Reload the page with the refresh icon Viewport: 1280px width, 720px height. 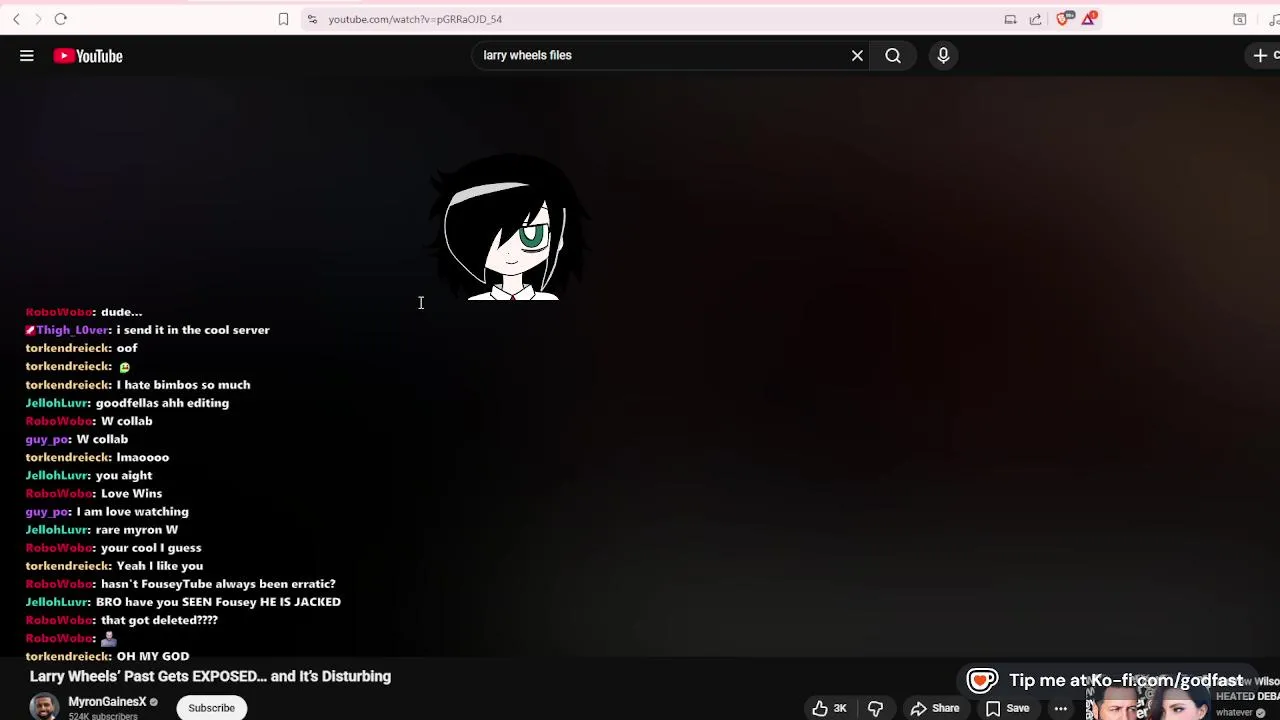click(x=60, y=19)
